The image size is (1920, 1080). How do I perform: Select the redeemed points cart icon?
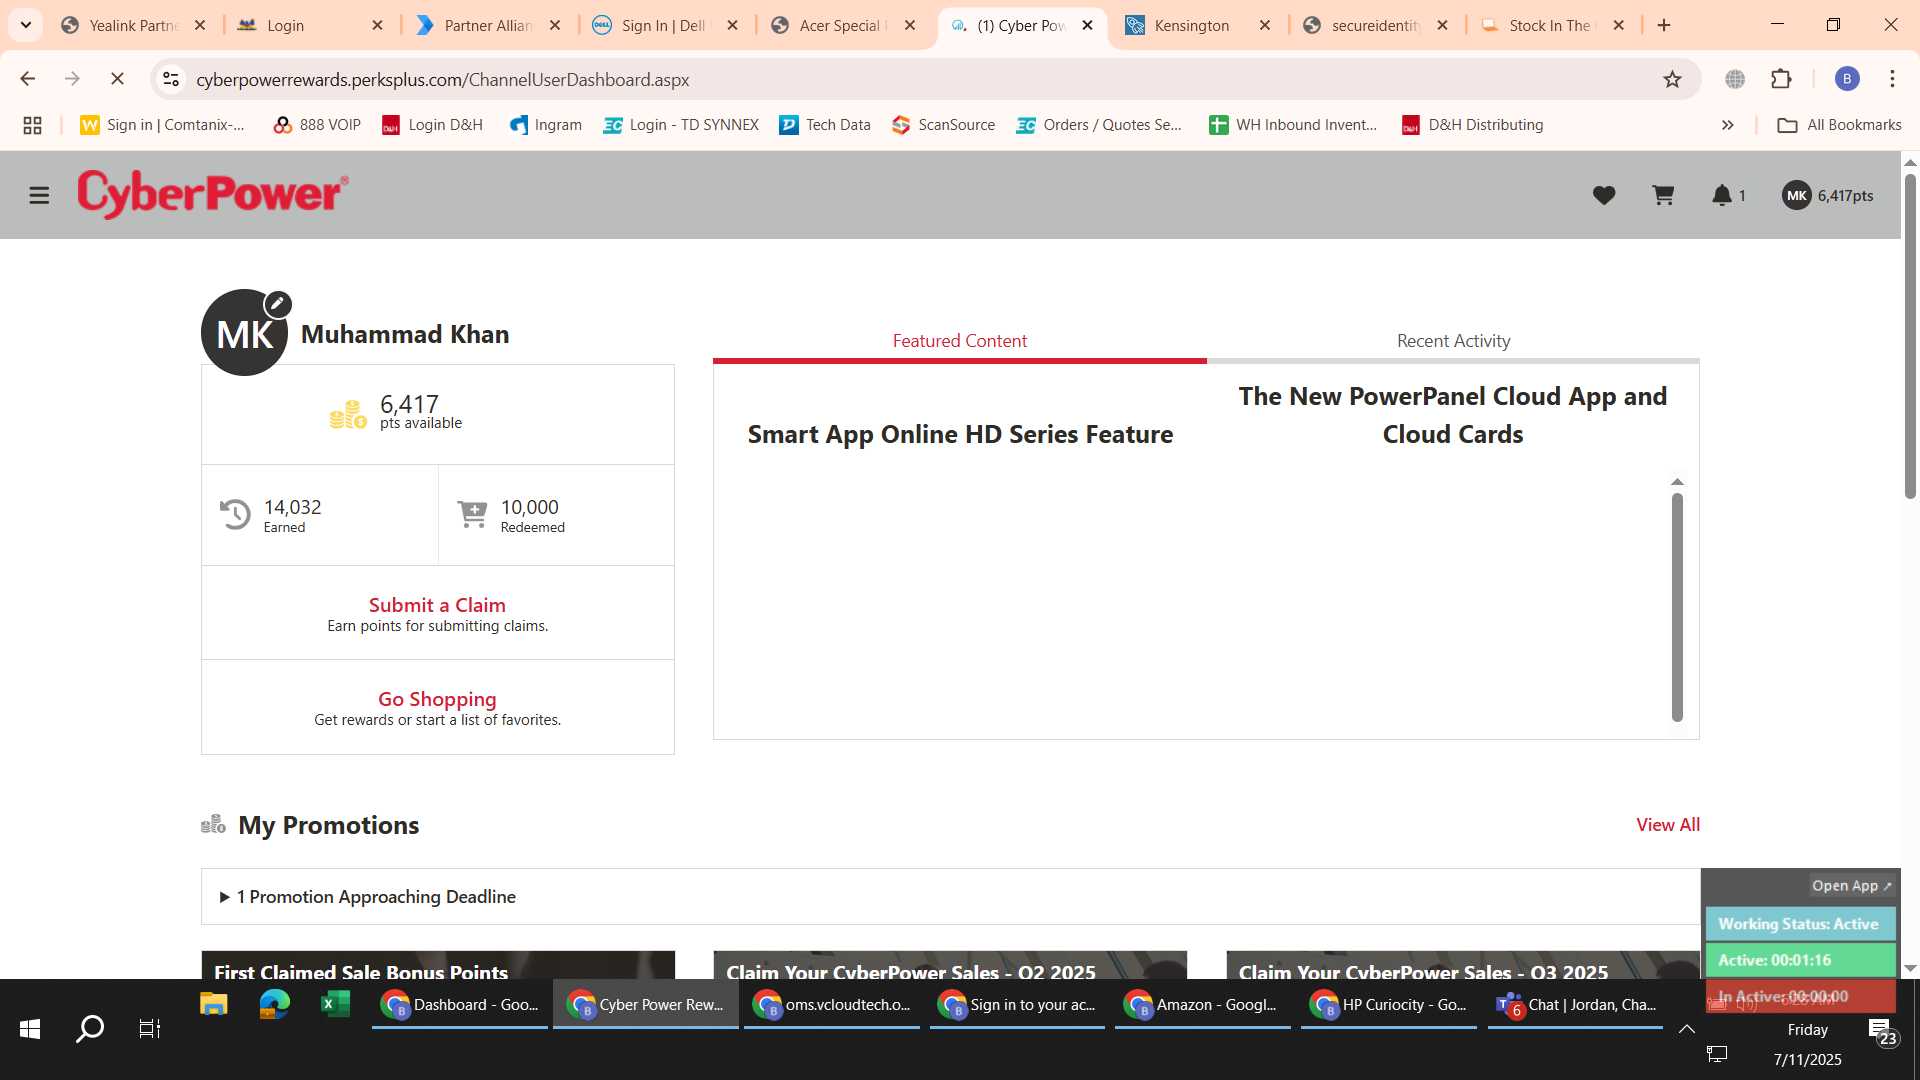tap(472, 515)
